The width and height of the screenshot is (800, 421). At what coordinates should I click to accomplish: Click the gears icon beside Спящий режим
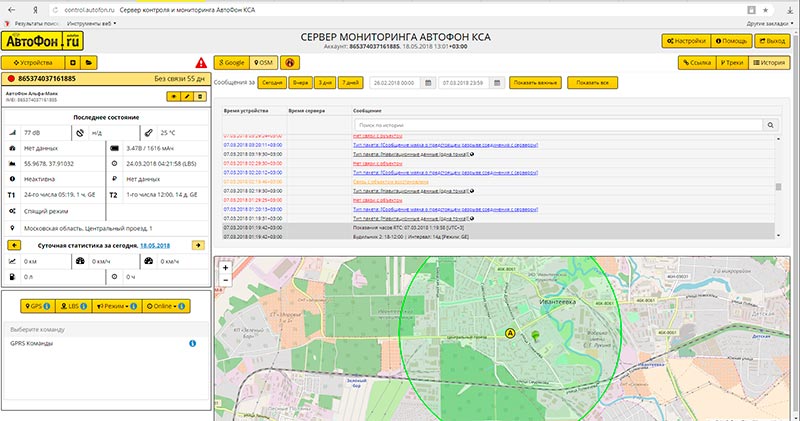pos(12,211)
